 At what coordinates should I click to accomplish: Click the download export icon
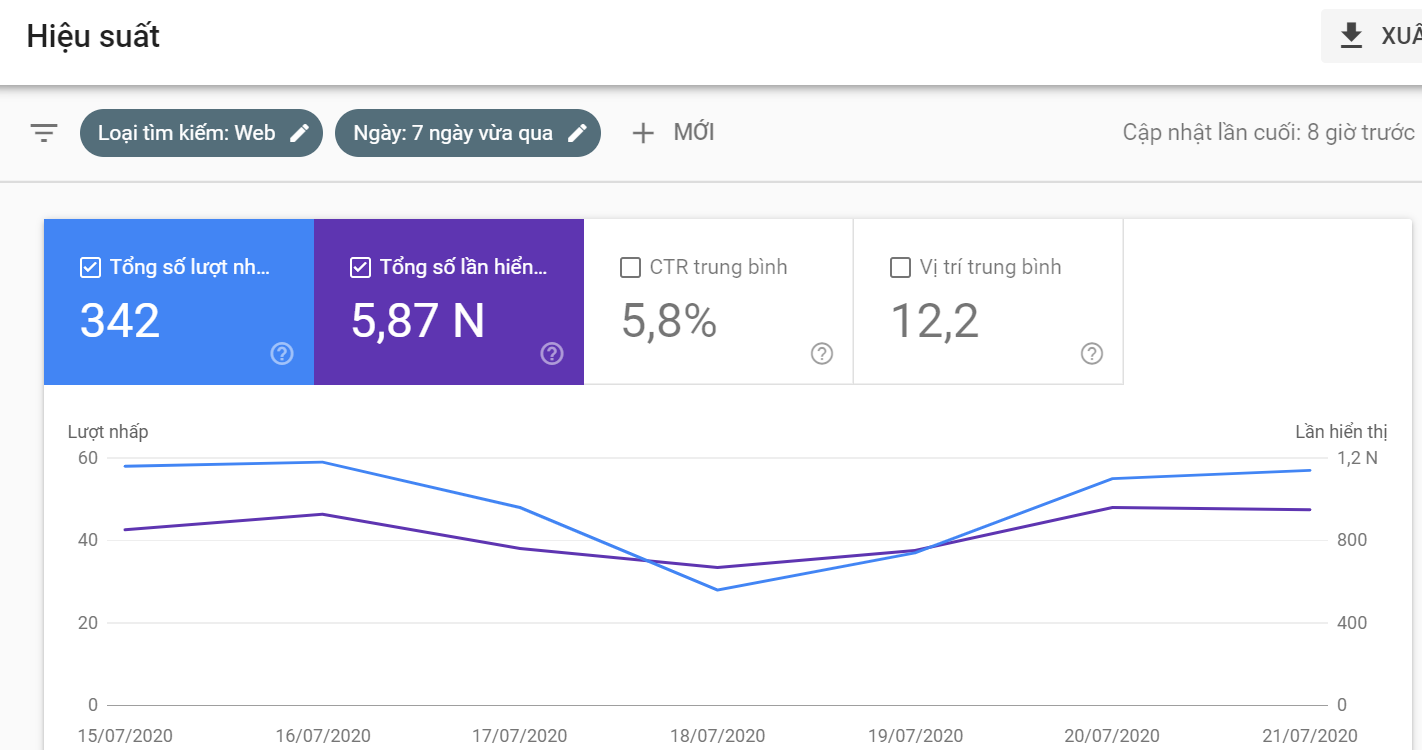(1351, 36)
